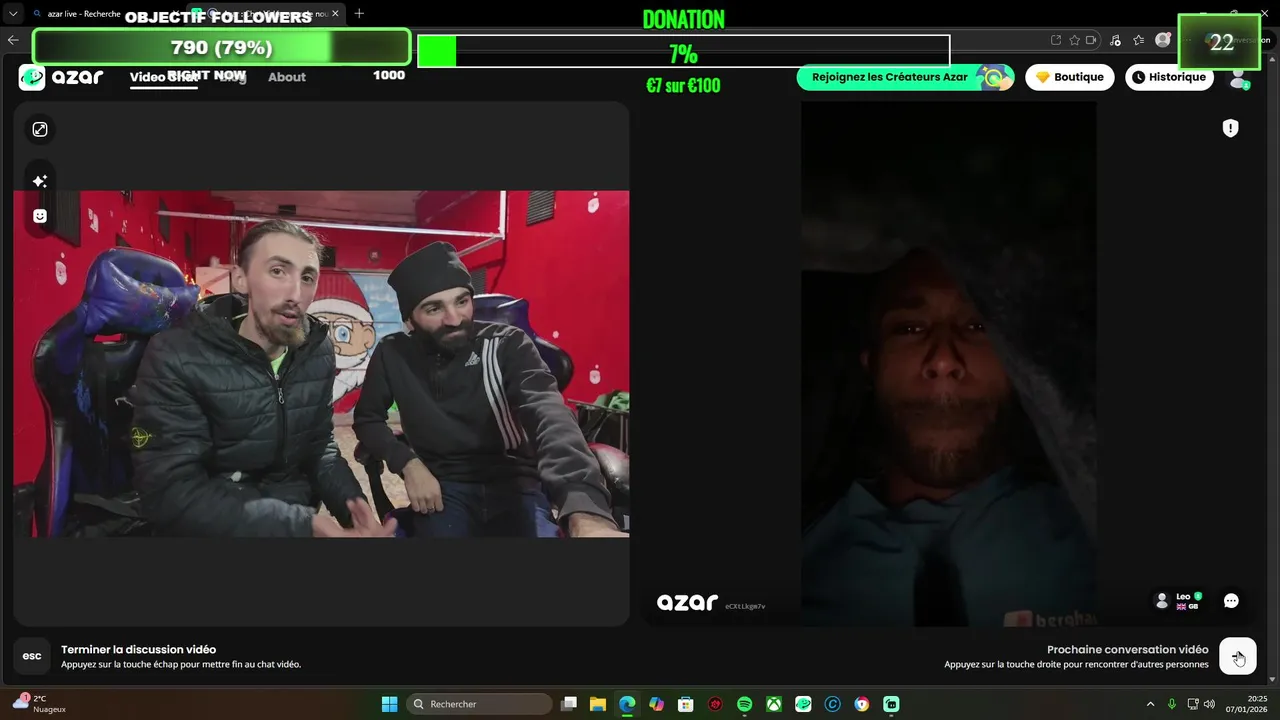
Task: Open the weather widget showing 2°C Nuageux
Action: [x=40, y=704]
